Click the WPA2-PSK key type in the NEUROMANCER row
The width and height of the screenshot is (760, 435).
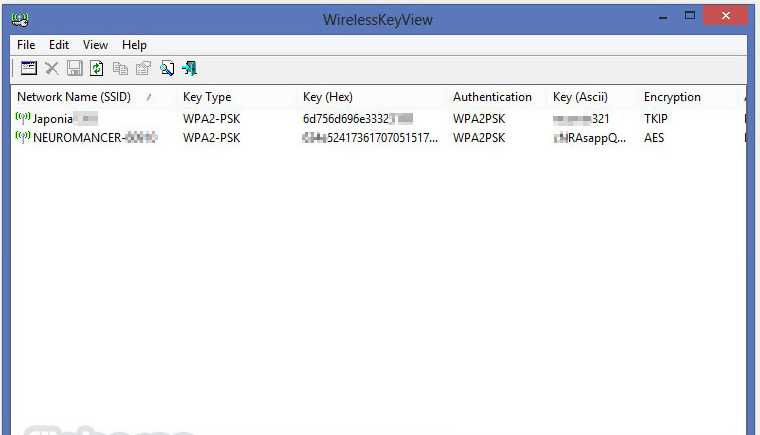coord(211,138)
